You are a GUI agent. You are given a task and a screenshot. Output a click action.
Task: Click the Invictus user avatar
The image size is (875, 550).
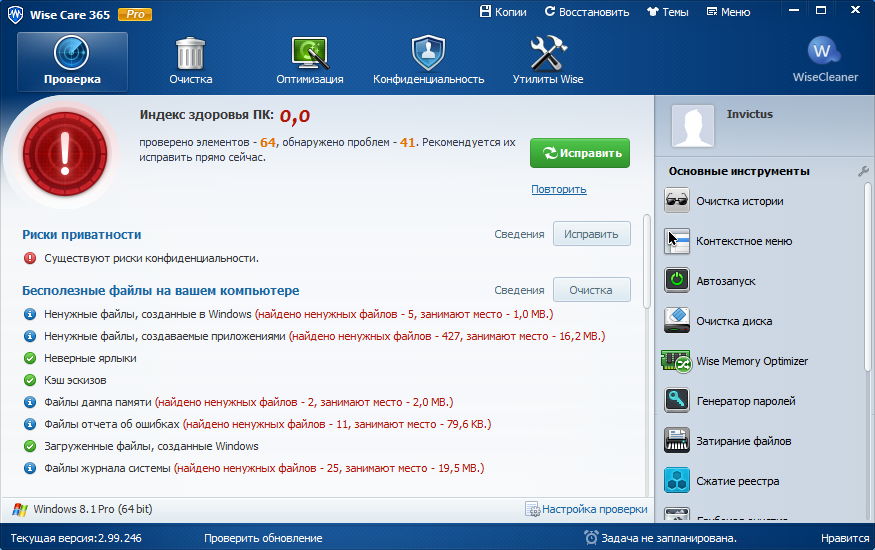tap(692, 126)
